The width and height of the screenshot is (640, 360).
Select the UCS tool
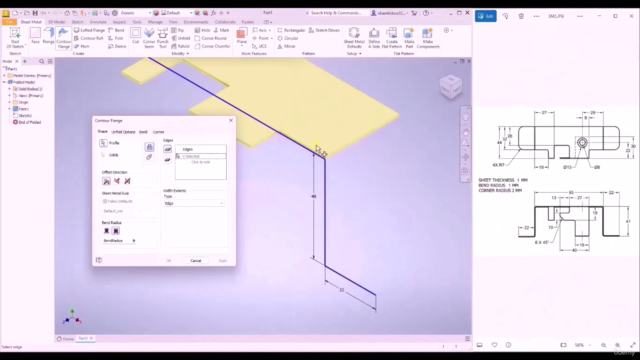click(259, 46)
